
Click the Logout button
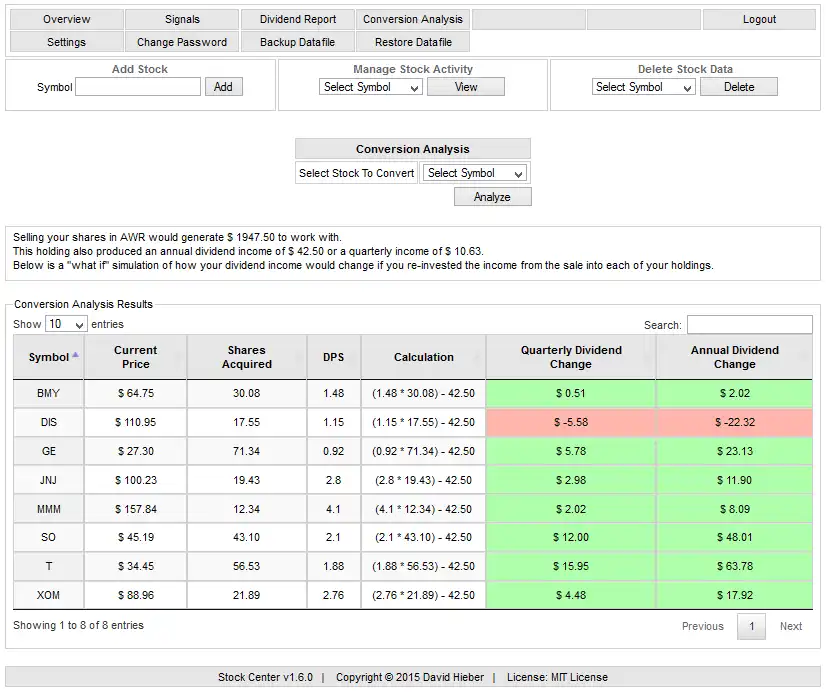click(x=759, y=19)
